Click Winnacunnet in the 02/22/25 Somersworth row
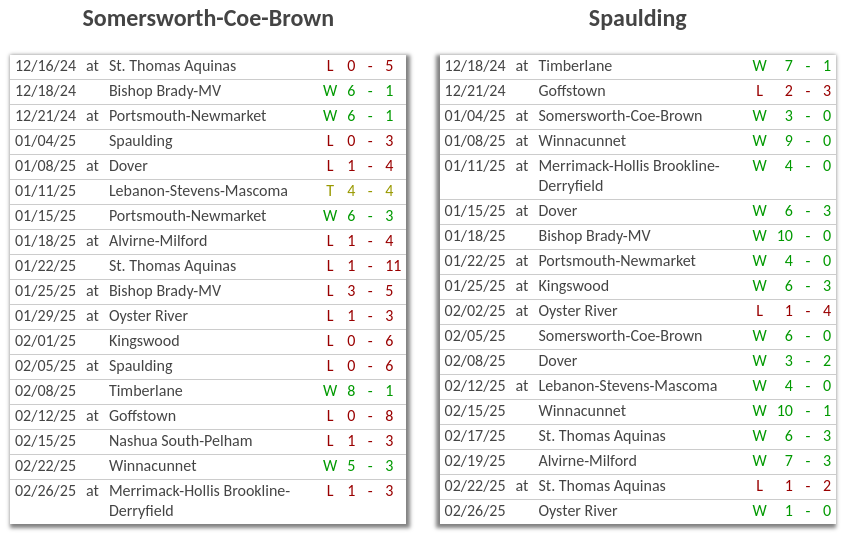The width and height of the screenshot is (850, 540). pyautogui.click(x=152, y=466)
